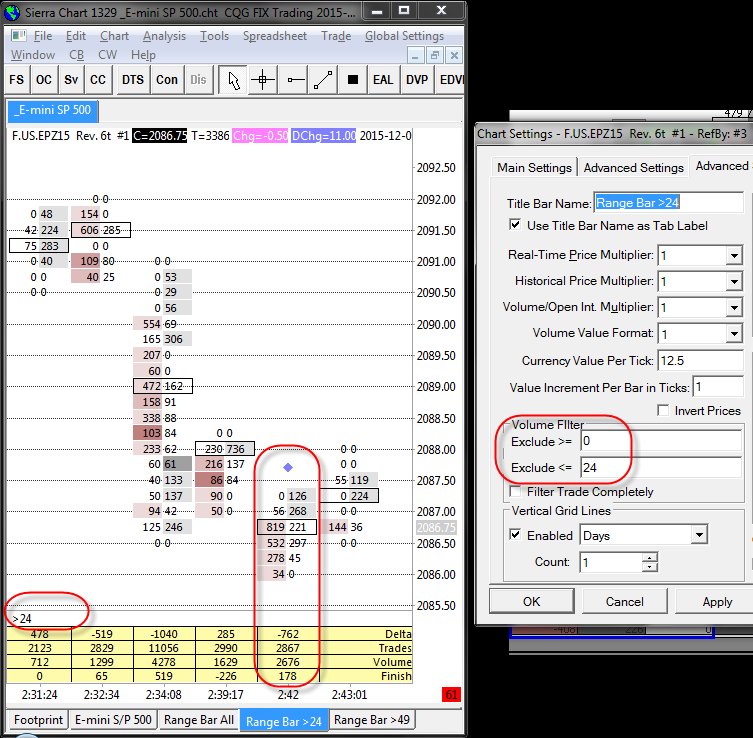Click the DVP toolbar button
This screenshot has height=738, width=753.
pos(417,80)
